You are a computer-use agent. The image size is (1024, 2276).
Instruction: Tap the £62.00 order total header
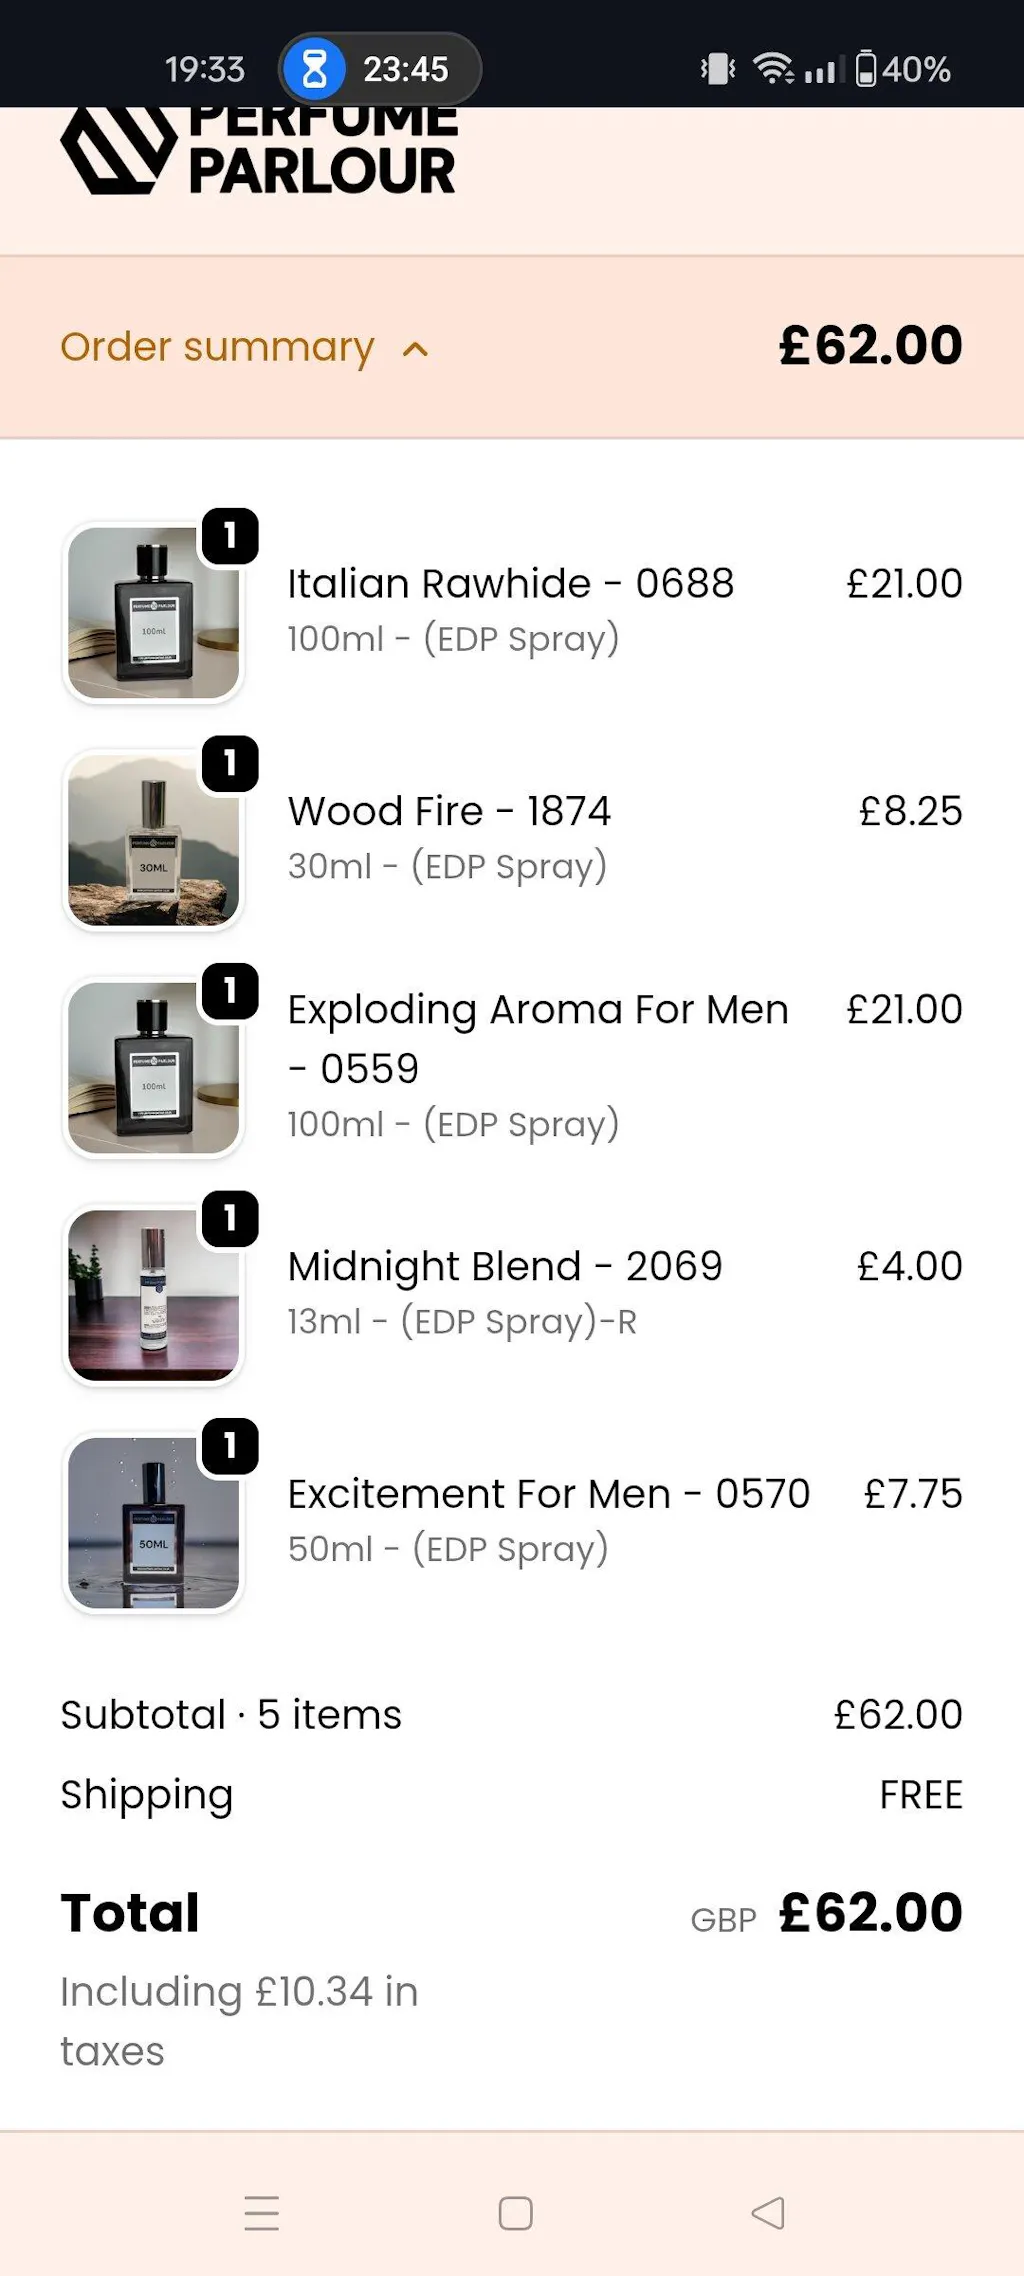(870, 346)
